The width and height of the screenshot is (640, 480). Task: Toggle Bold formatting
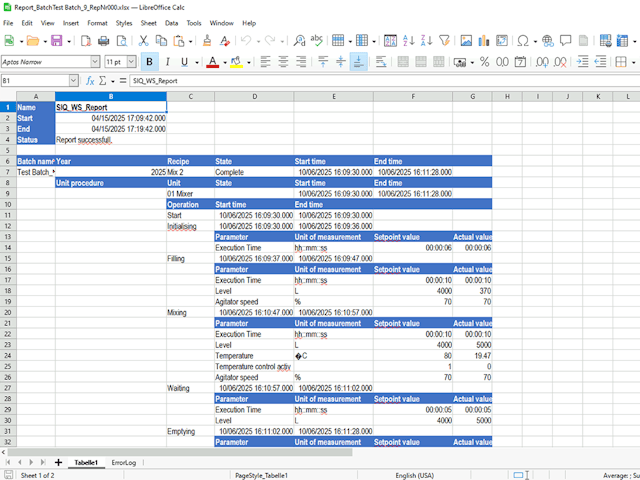coord(149,62)
